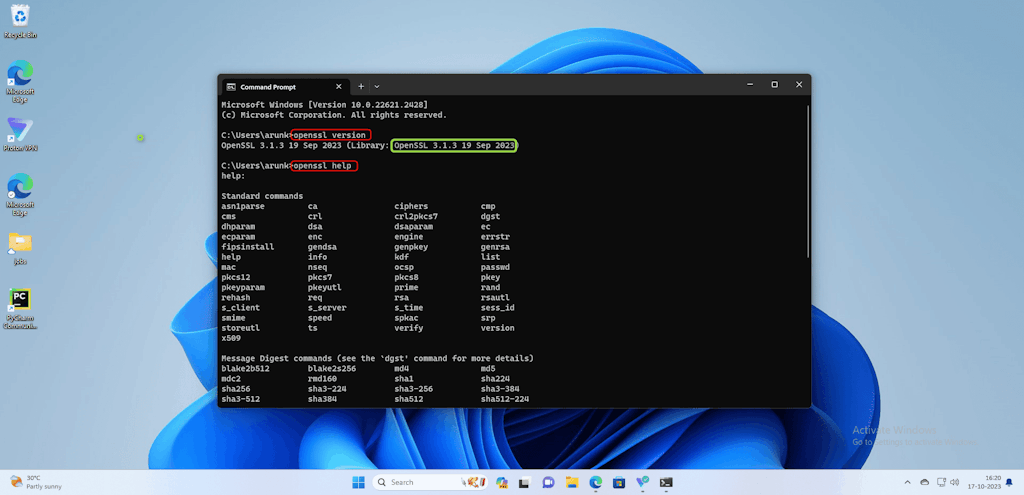Click 'sess_id' in the command list
This screenshot has width=1024, height=495.
pos(498,308)
